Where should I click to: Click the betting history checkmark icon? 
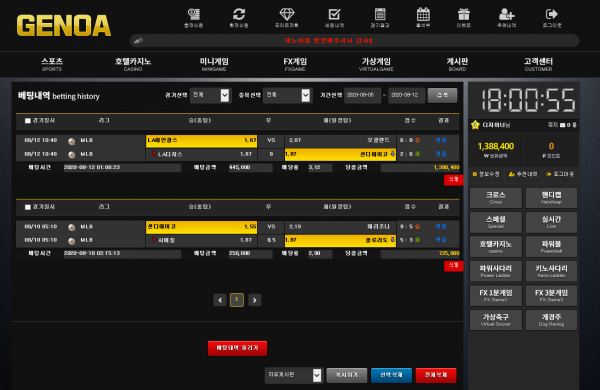click(334, 15)
